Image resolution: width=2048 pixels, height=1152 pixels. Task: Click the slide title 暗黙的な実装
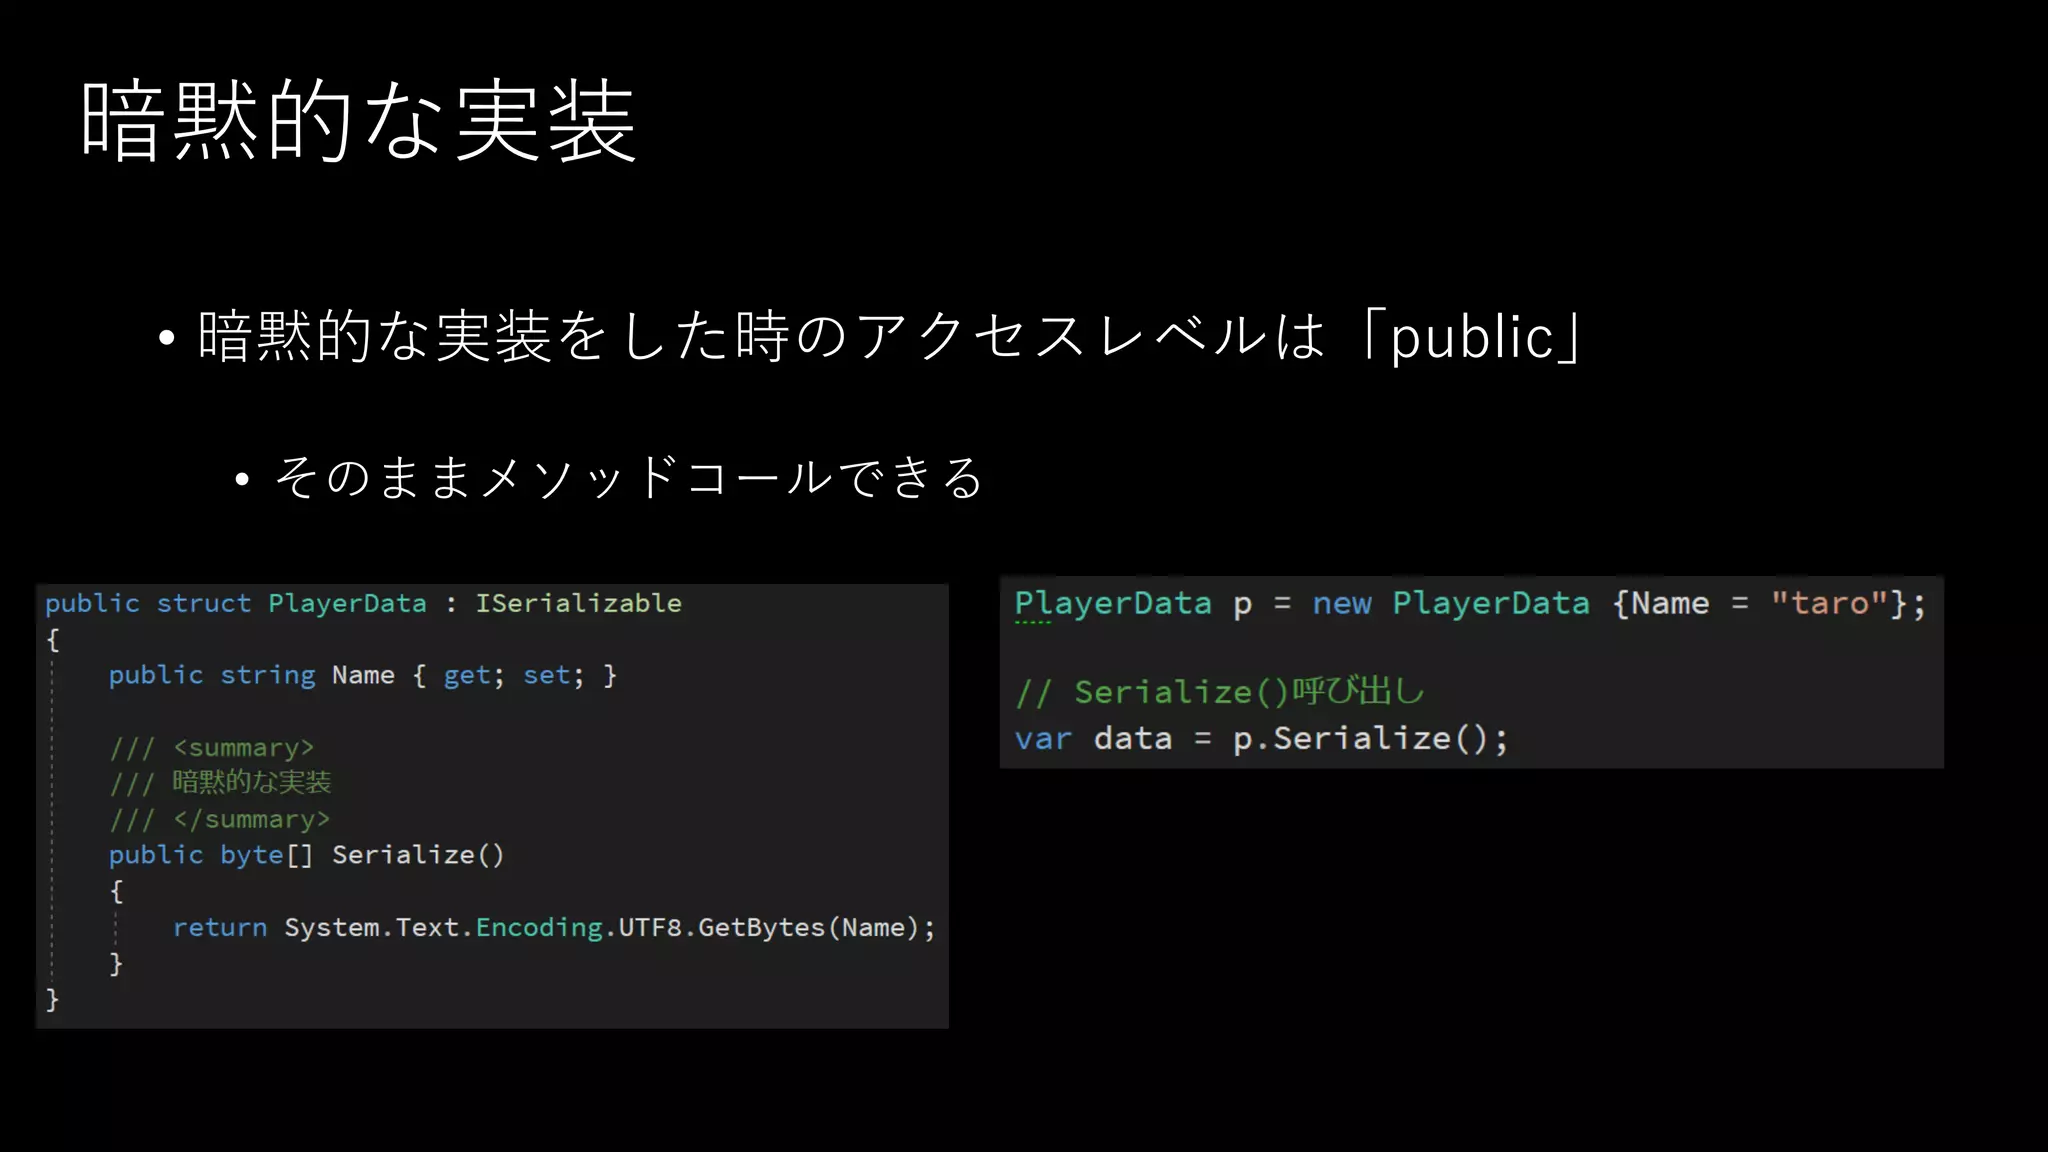[x=358, y=122]
